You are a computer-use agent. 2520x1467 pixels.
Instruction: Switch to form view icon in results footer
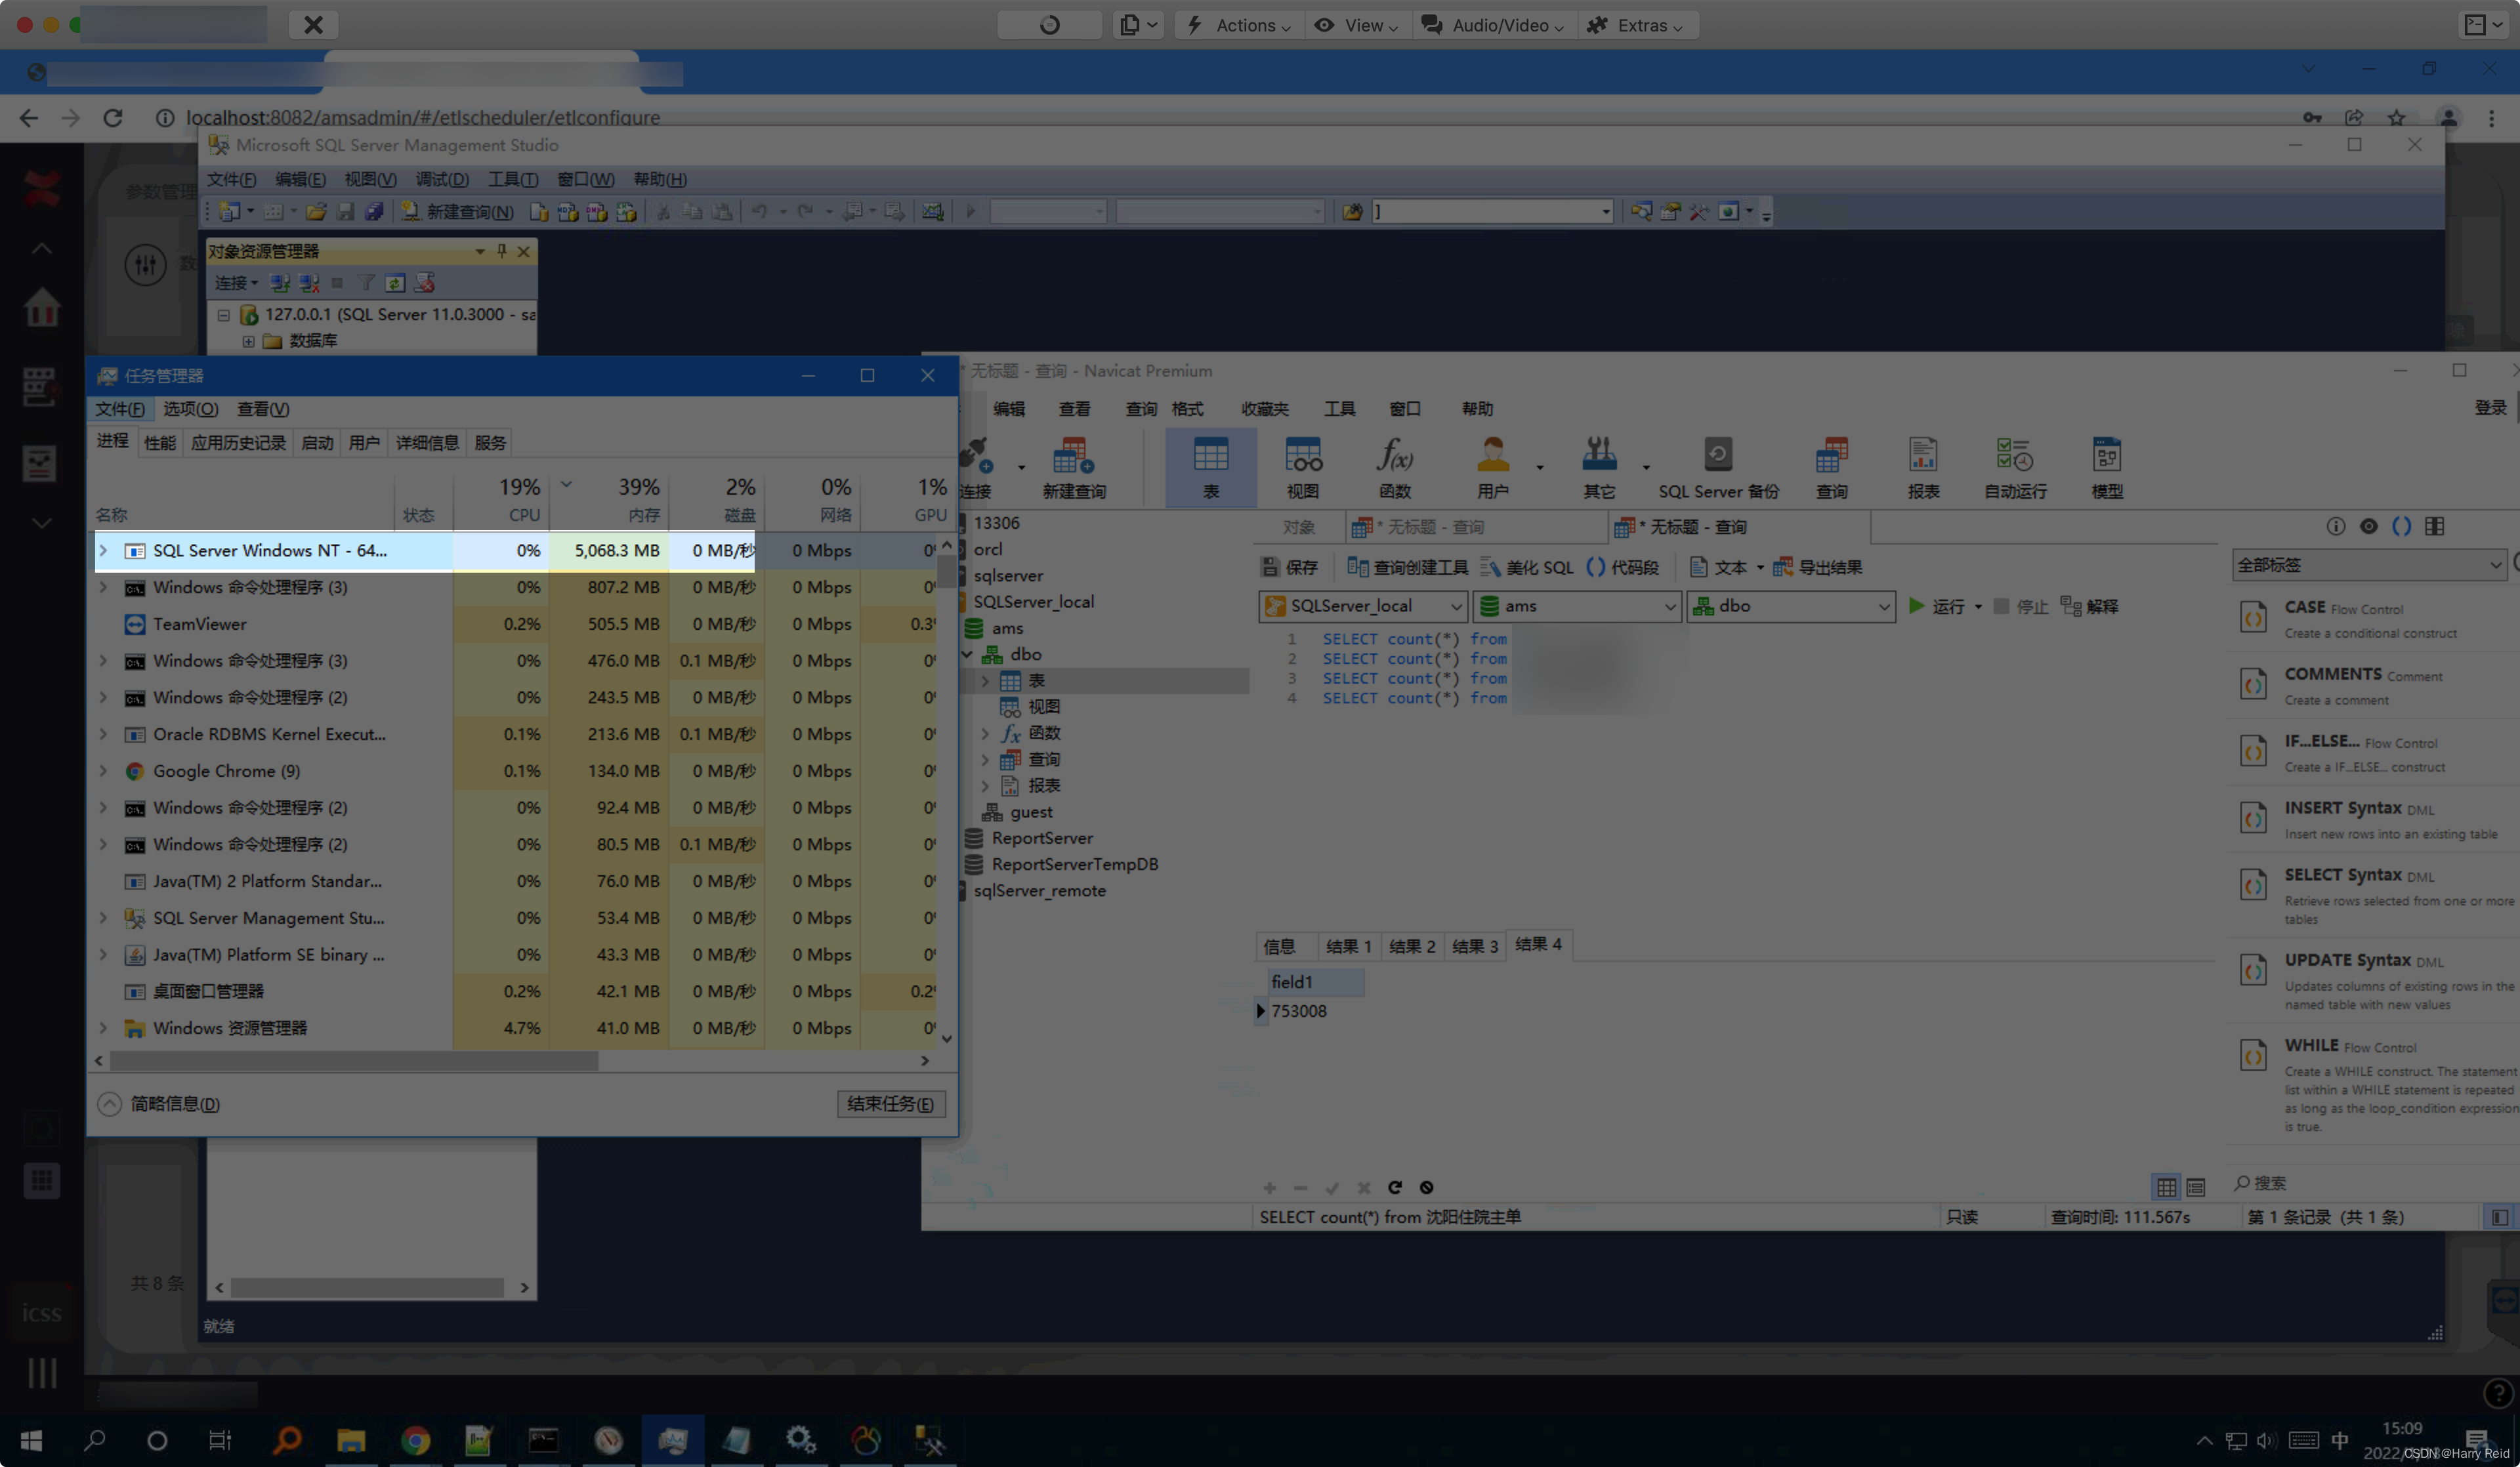[2195, 1187]
